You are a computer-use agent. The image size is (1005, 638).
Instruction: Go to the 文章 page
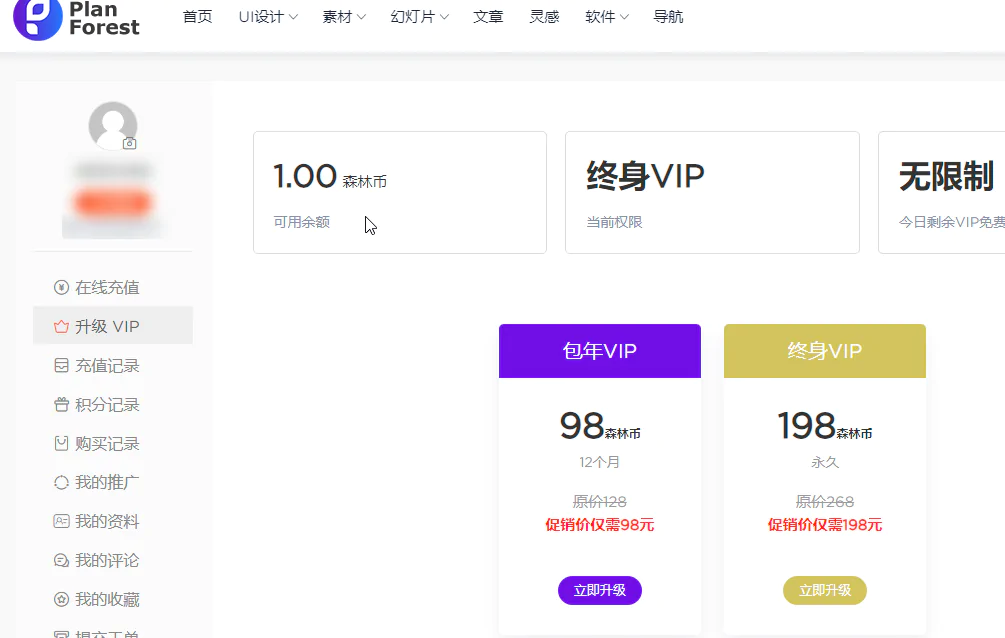coord(488,17)
